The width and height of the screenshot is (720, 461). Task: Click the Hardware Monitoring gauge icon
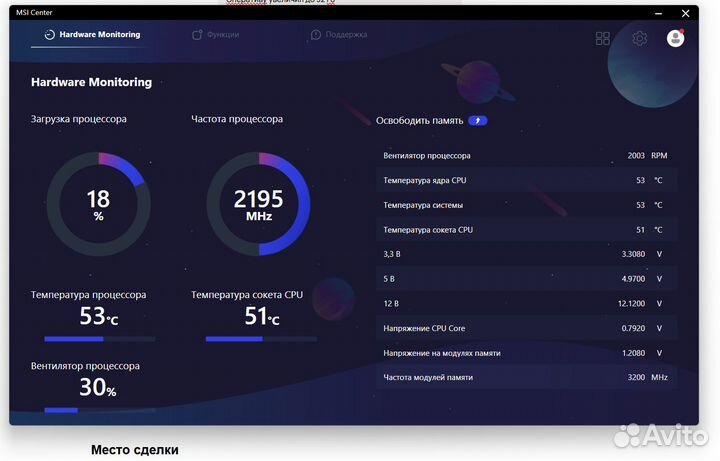49,34
